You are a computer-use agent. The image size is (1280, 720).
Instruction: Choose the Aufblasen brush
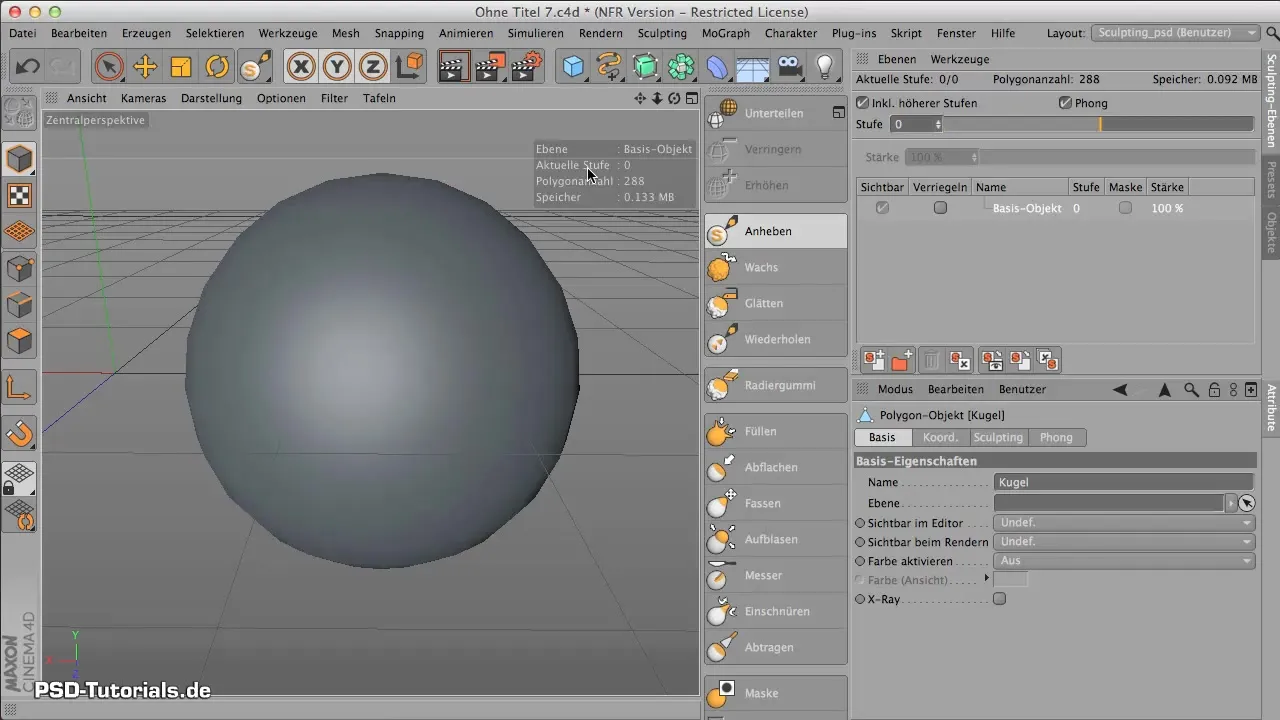775,539
